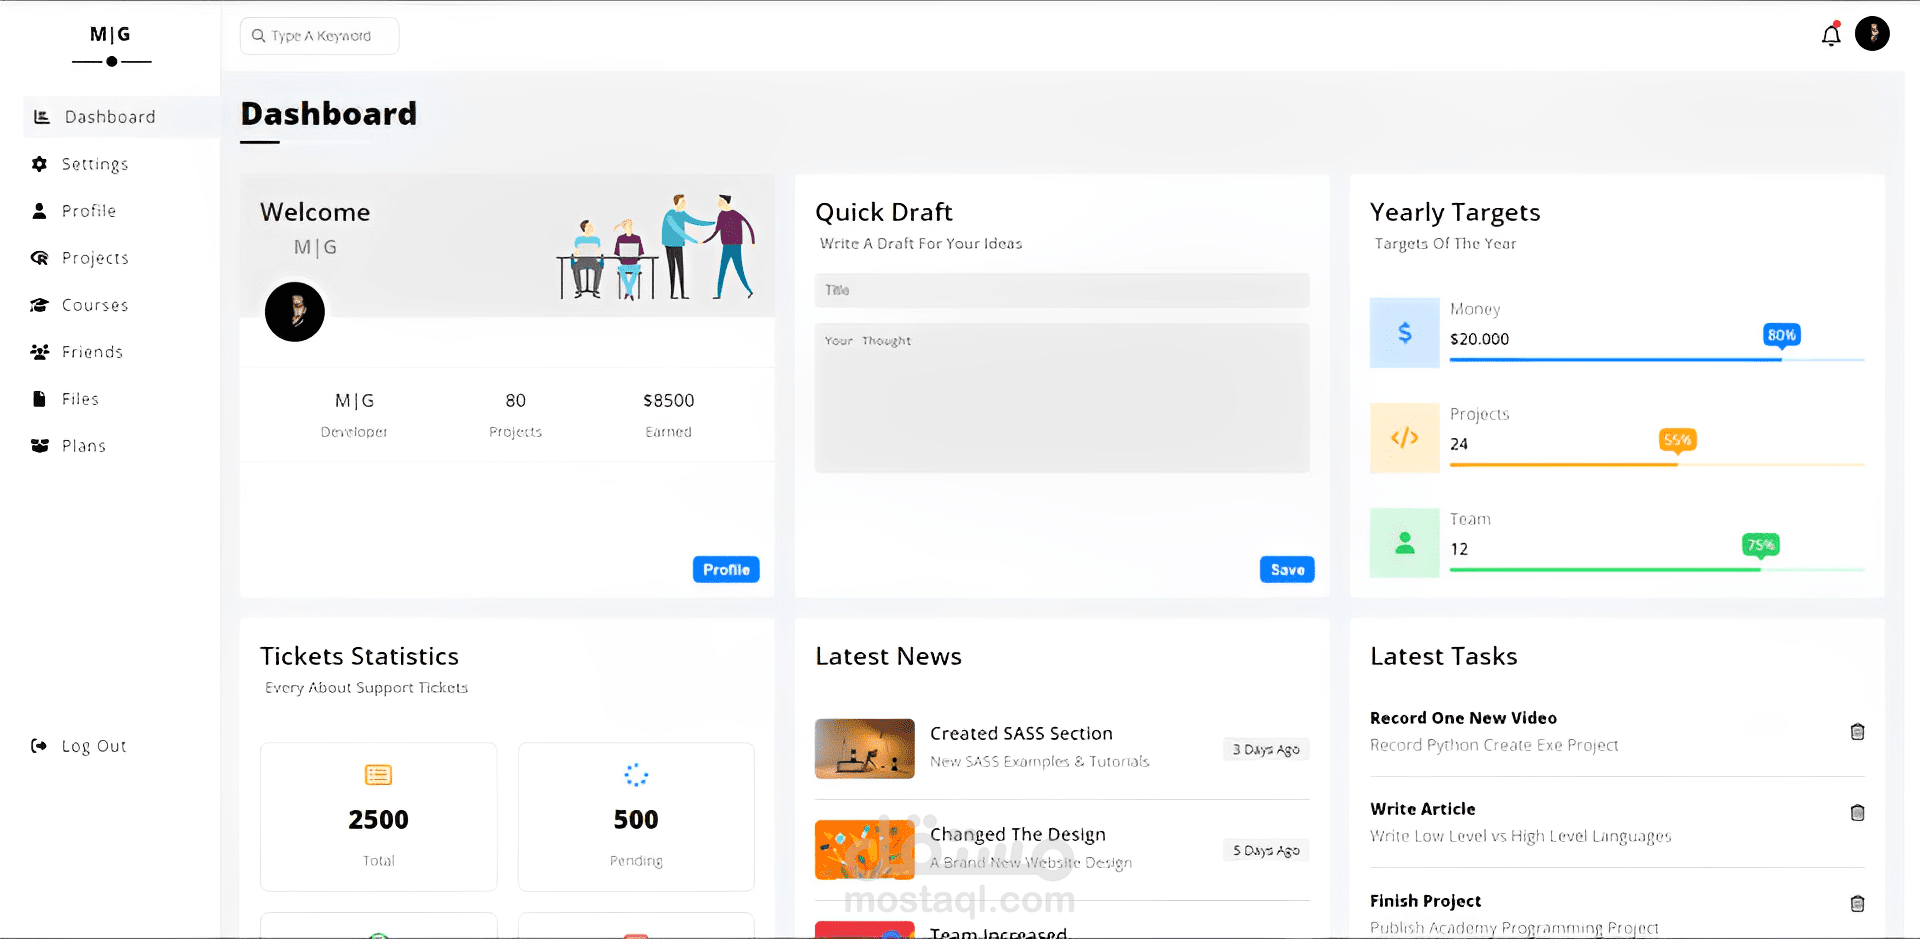Click the M|G logo in the sidebar
This screenshot has width=1920, height=939.
coord(111,34)
